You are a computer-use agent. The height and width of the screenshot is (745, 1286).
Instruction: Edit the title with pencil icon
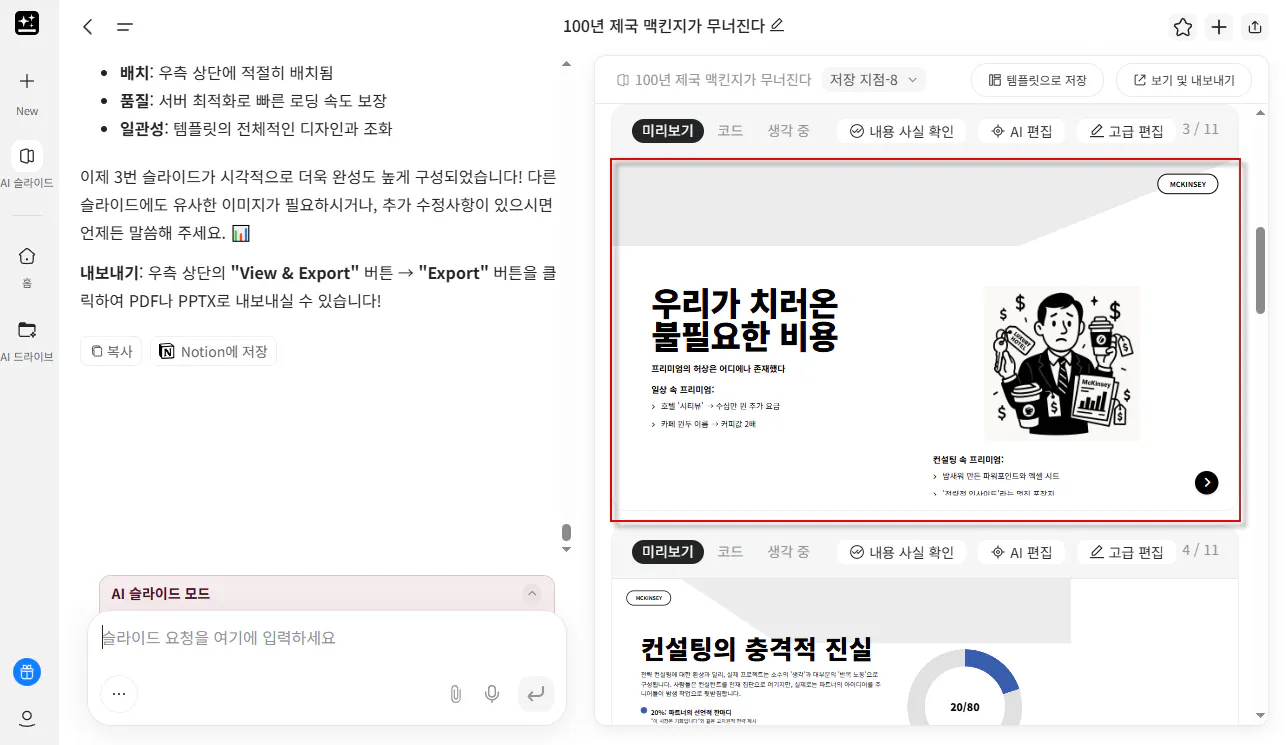778,25
